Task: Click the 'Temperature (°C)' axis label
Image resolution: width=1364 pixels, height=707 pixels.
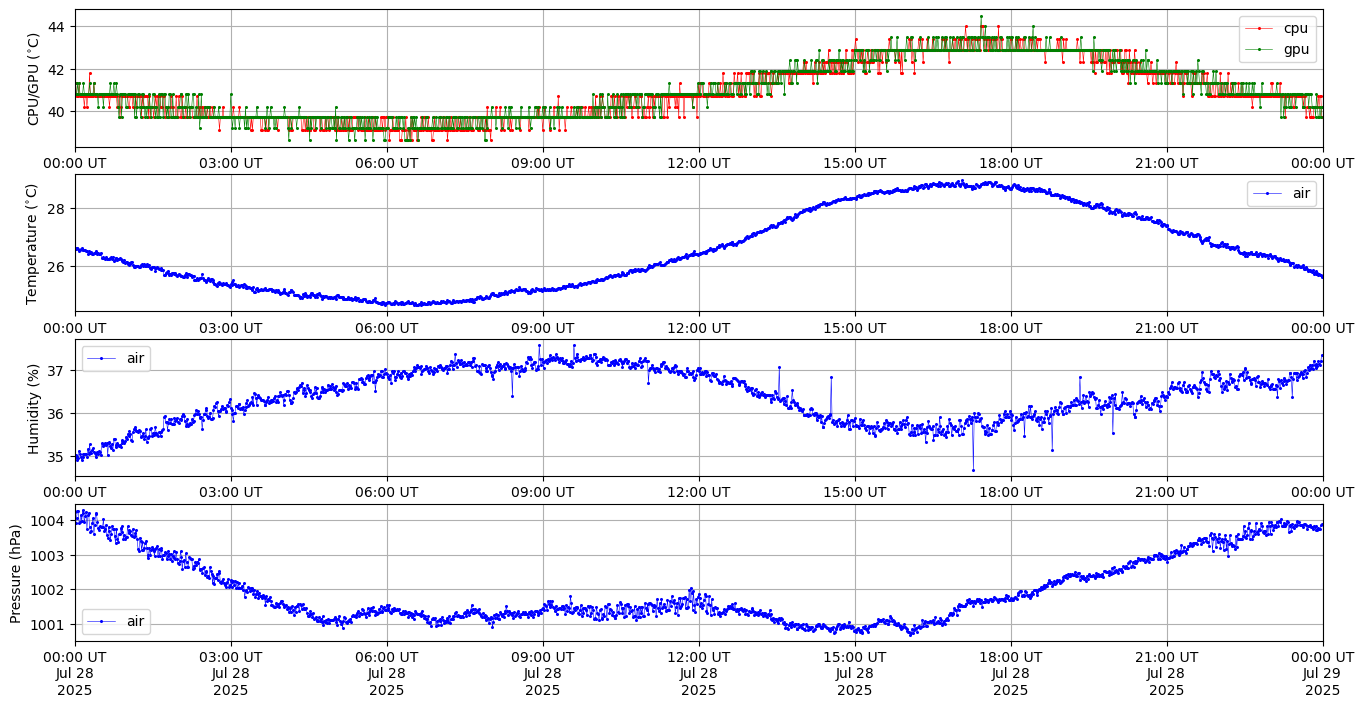Action: (33, 243)
